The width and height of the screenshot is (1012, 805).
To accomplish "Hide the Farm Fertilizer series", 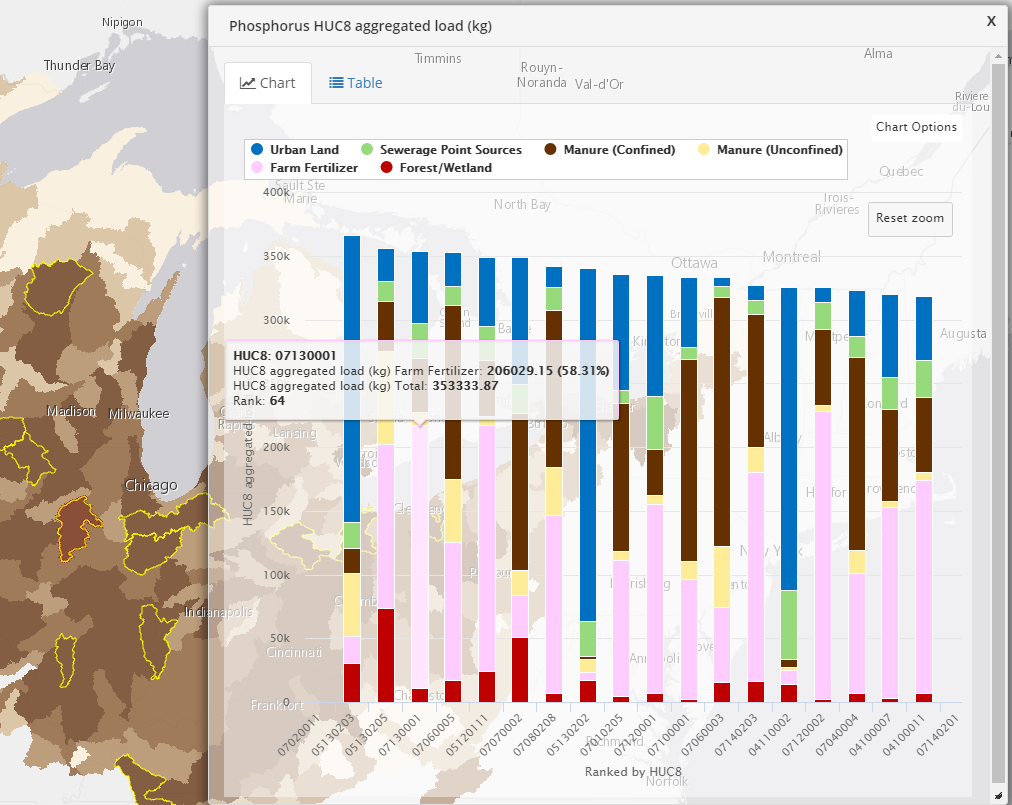I will click(313, 168).
